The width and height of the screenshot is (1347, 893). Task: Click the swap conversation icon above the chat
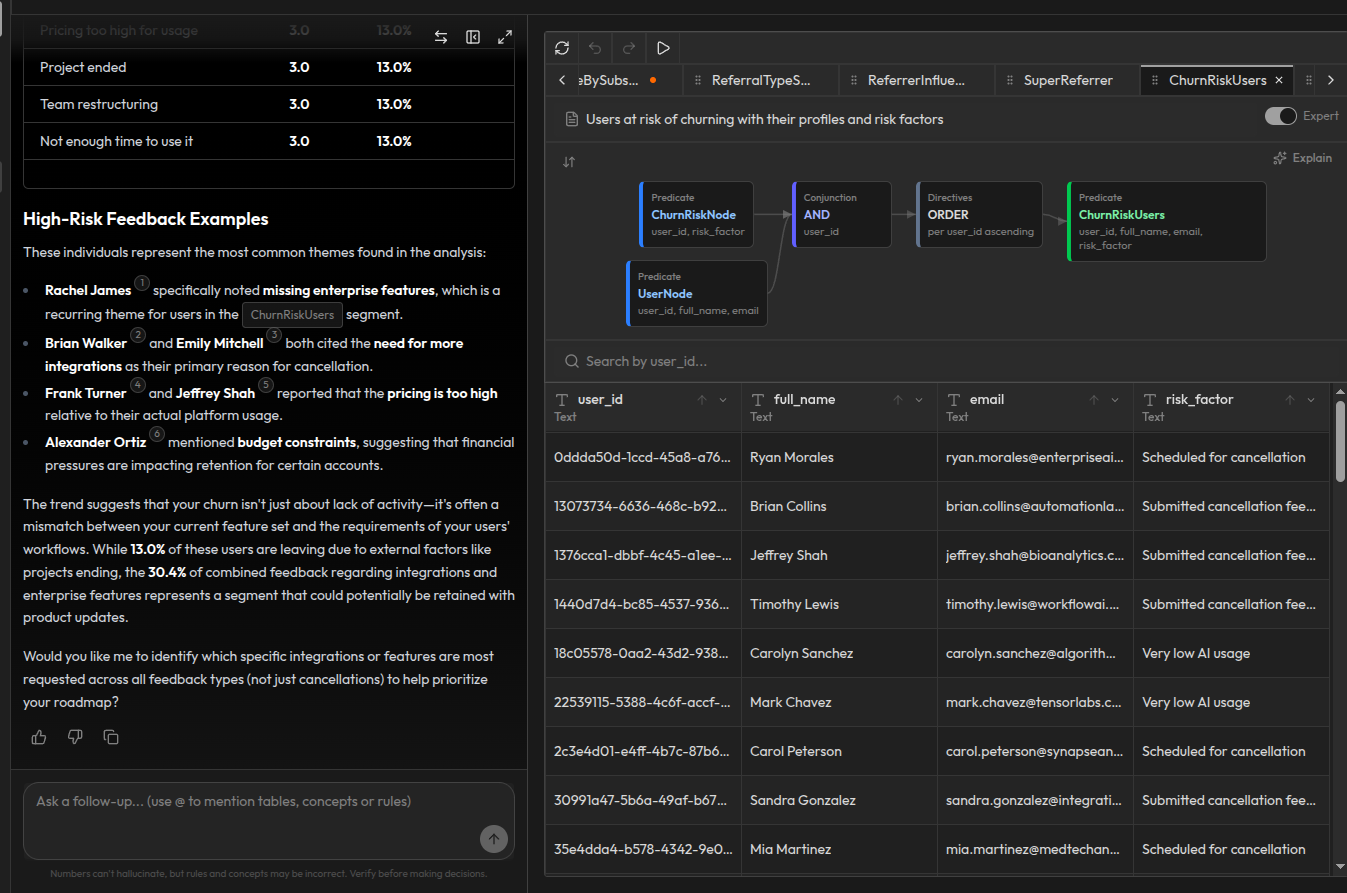click(440, 36)
